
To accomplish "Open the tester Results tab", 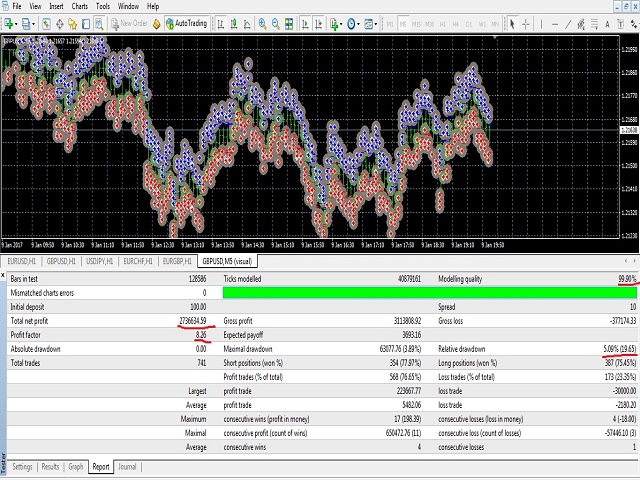I will [x=50, y=467].
